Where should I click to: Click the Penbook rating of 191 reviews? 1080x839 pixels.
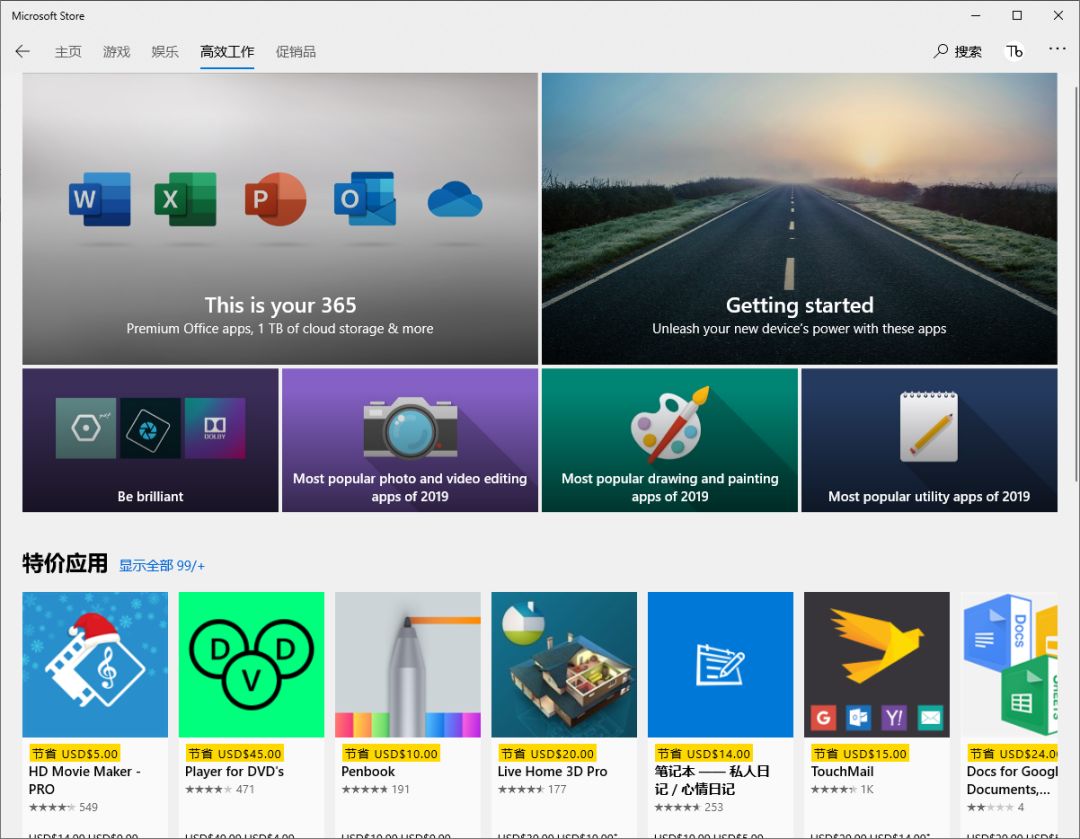click(375, 789)
